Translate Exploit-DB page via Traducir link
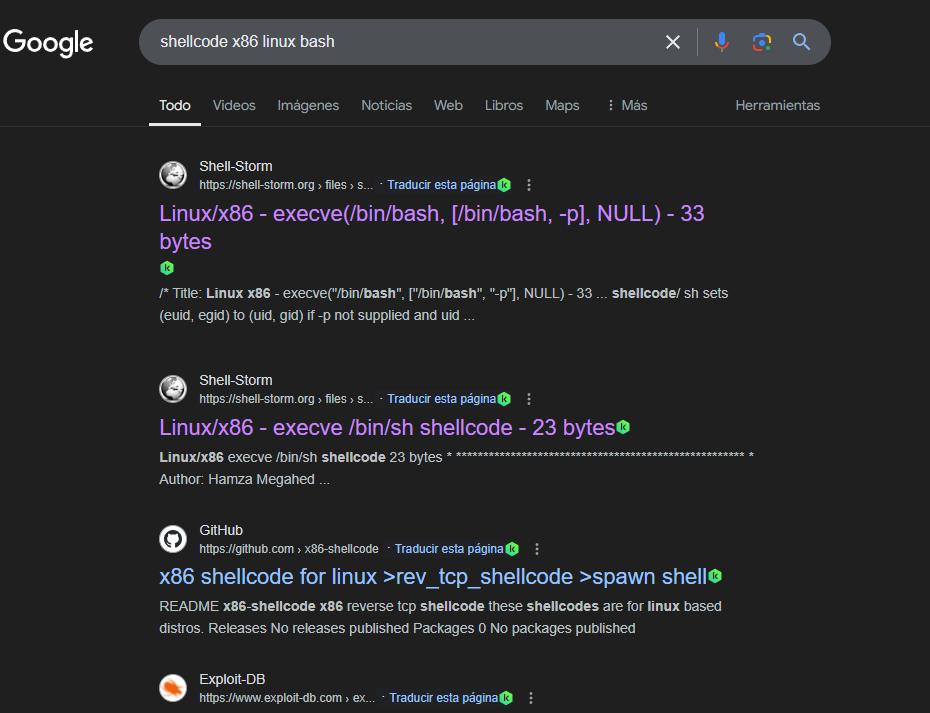This screenshot has width=930, height=713. pyautogui.click(x=443, y=698)
